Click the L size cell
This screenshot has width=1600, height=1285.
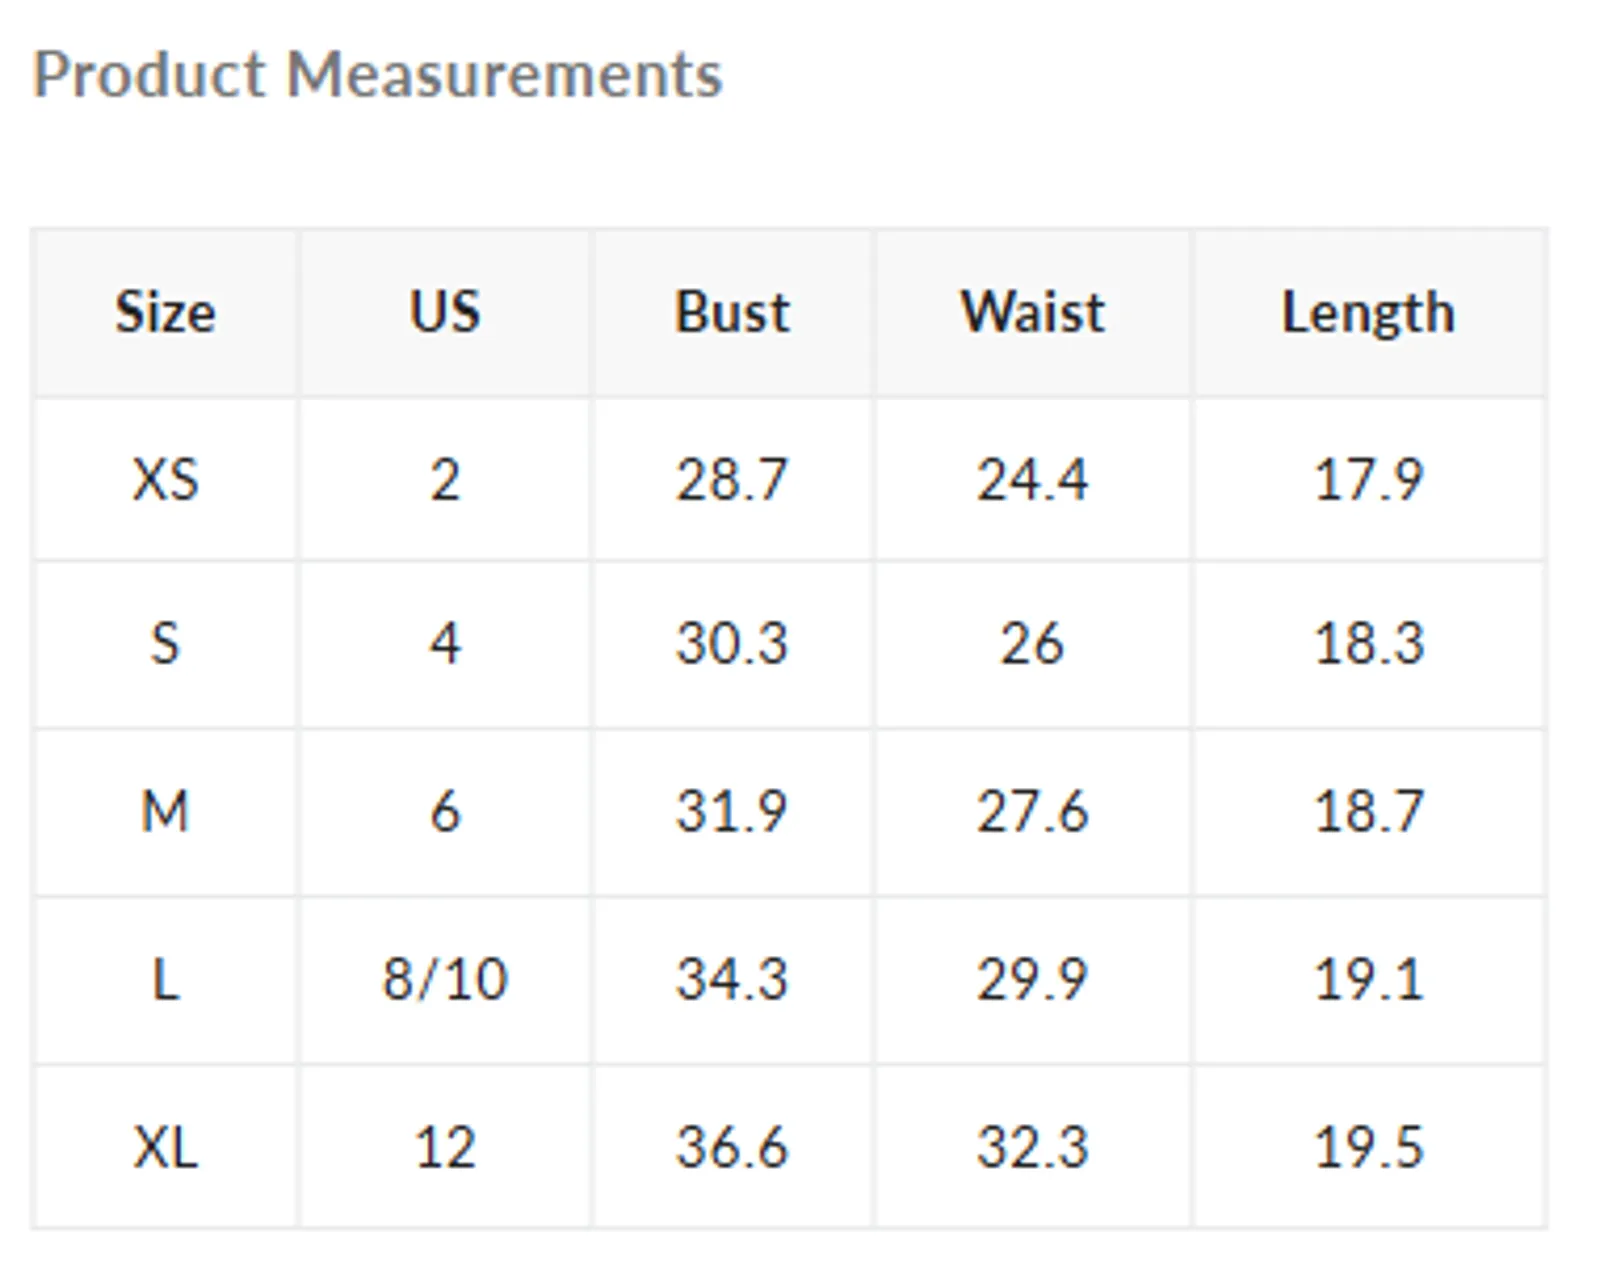(165, 979)
